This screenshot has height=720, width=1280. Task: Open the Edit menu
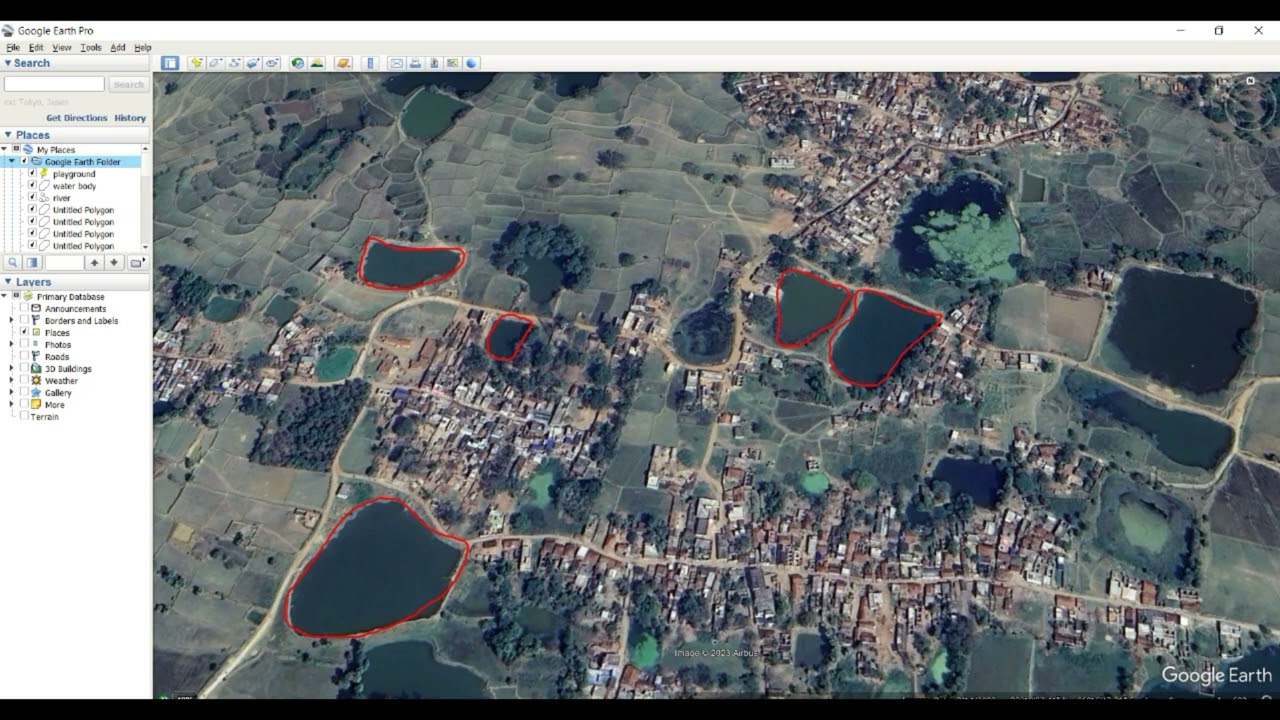click(x=36, y=47)
